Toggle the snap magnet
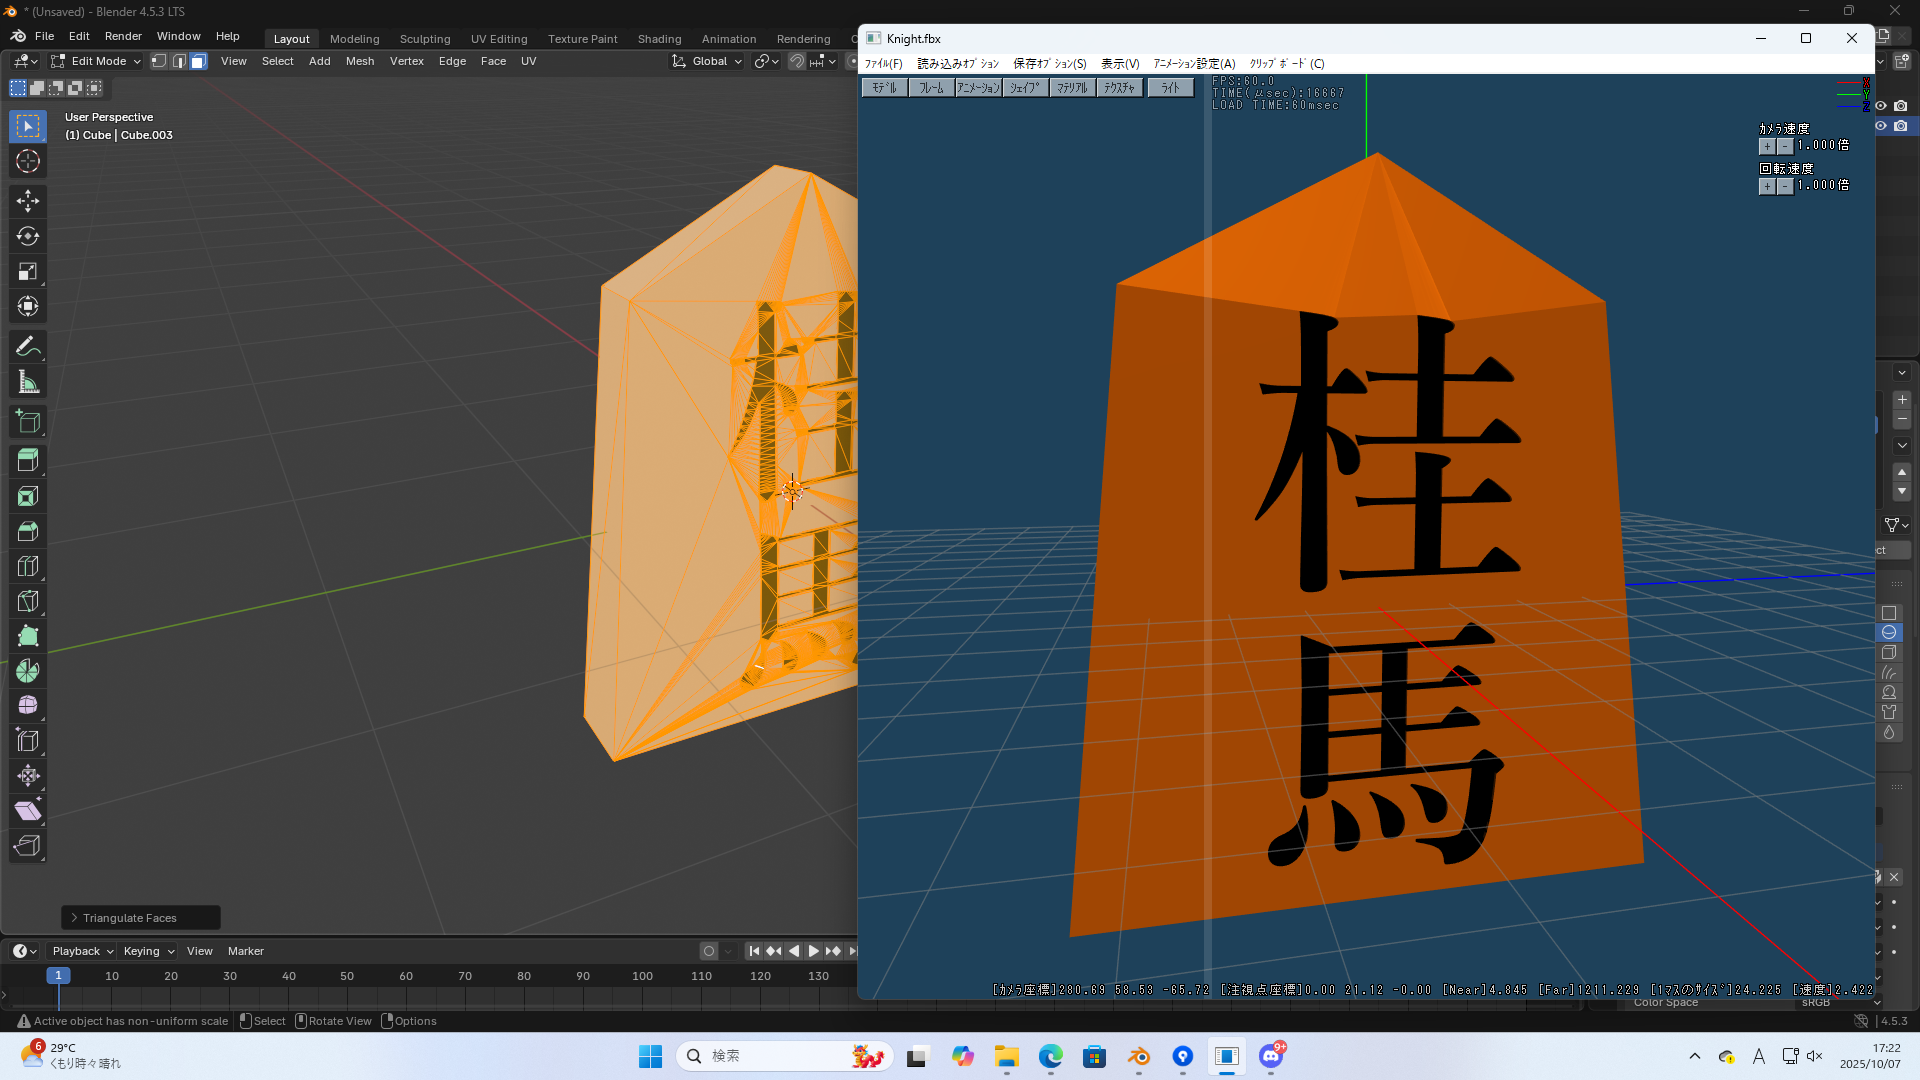This screenshot has height=1080, width=1920. point(797,61)
